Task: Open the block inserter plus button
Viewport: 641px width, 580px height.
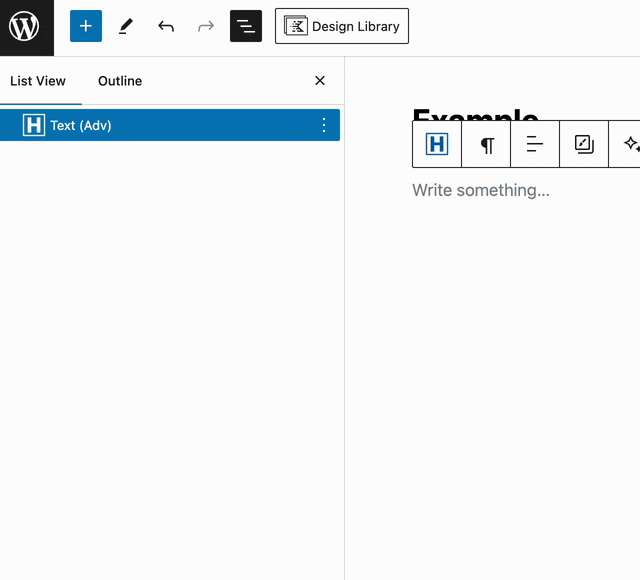Action: click(x=86, y=27)
